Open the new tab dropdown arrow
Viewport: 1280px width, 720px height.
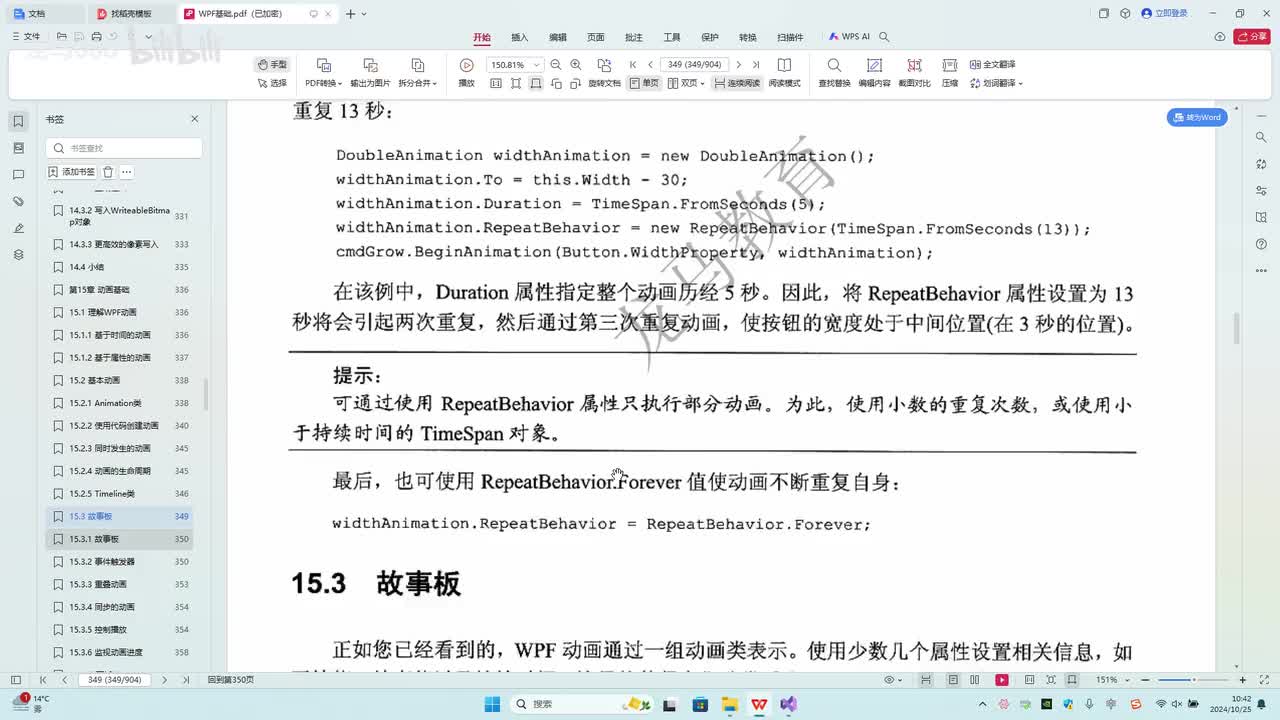(364, 14)
